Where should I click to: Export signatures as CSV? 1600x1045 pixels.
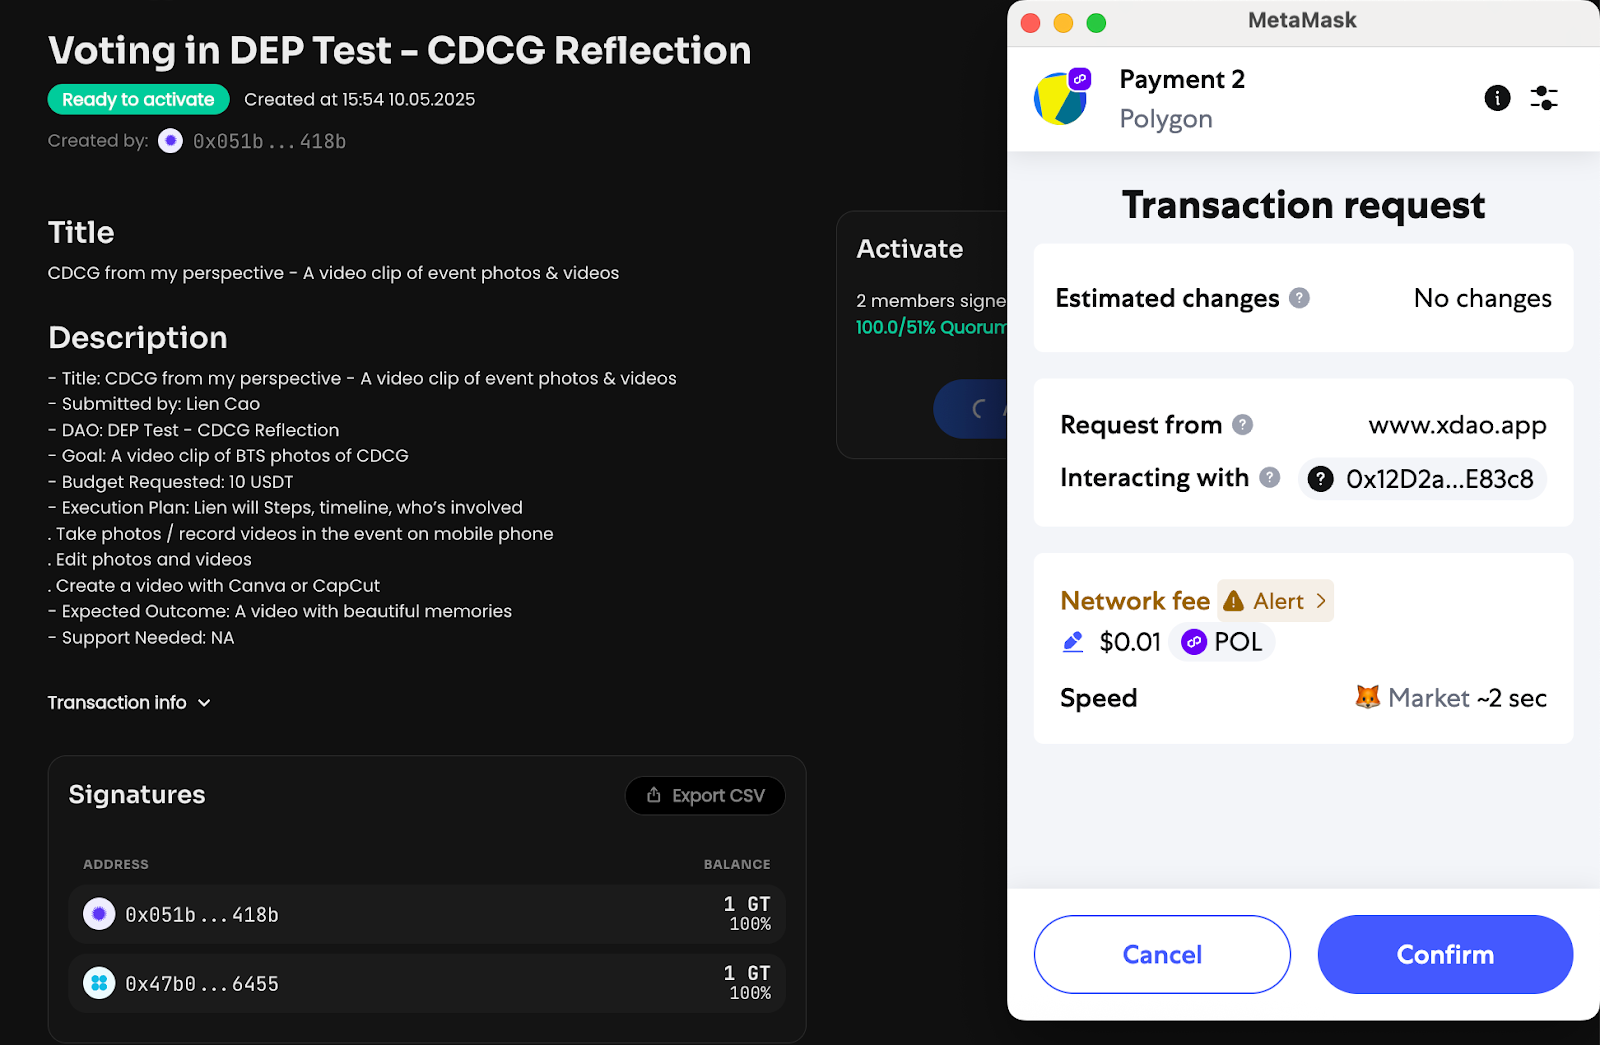[x=705, y=796]
